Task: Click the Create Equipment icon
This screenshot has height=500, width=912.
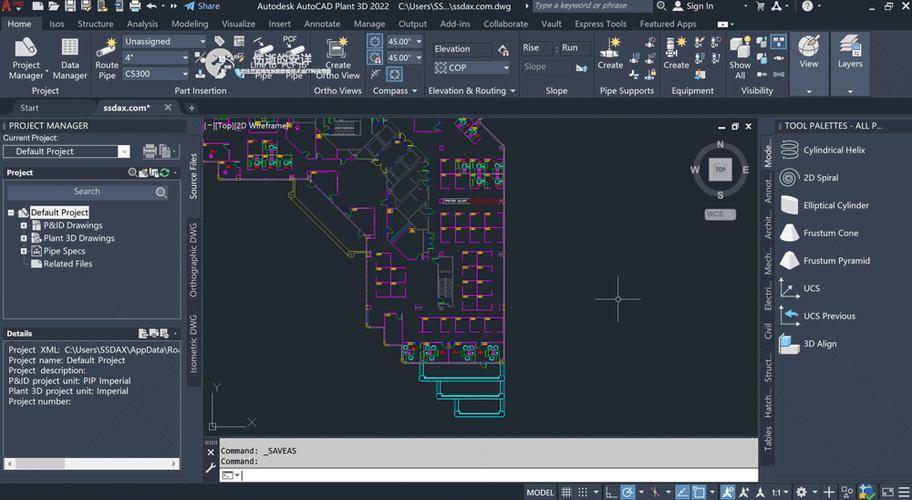Action: point(677,51)
